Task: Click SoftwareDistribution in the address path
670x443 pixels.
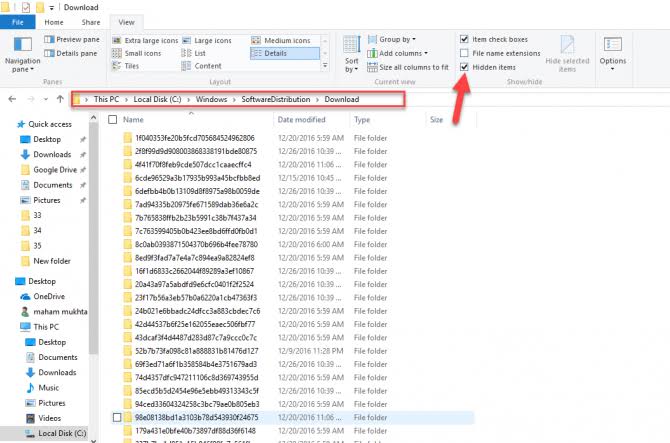Action: [276, 99]
